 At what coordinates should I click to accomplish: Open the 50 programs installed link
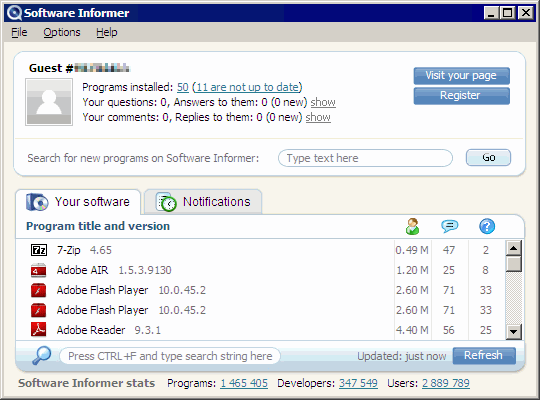[183, 87]
